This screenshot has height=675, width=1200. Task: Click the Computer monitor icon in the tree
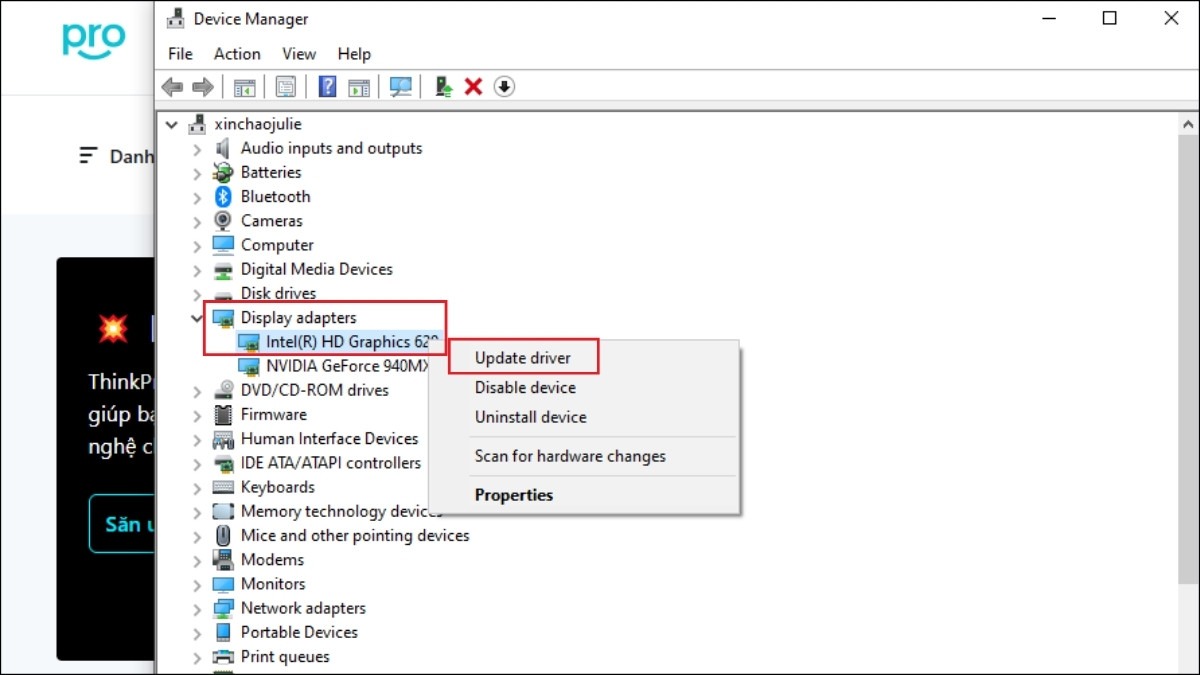pyautogui.click(x=223, y=245)
